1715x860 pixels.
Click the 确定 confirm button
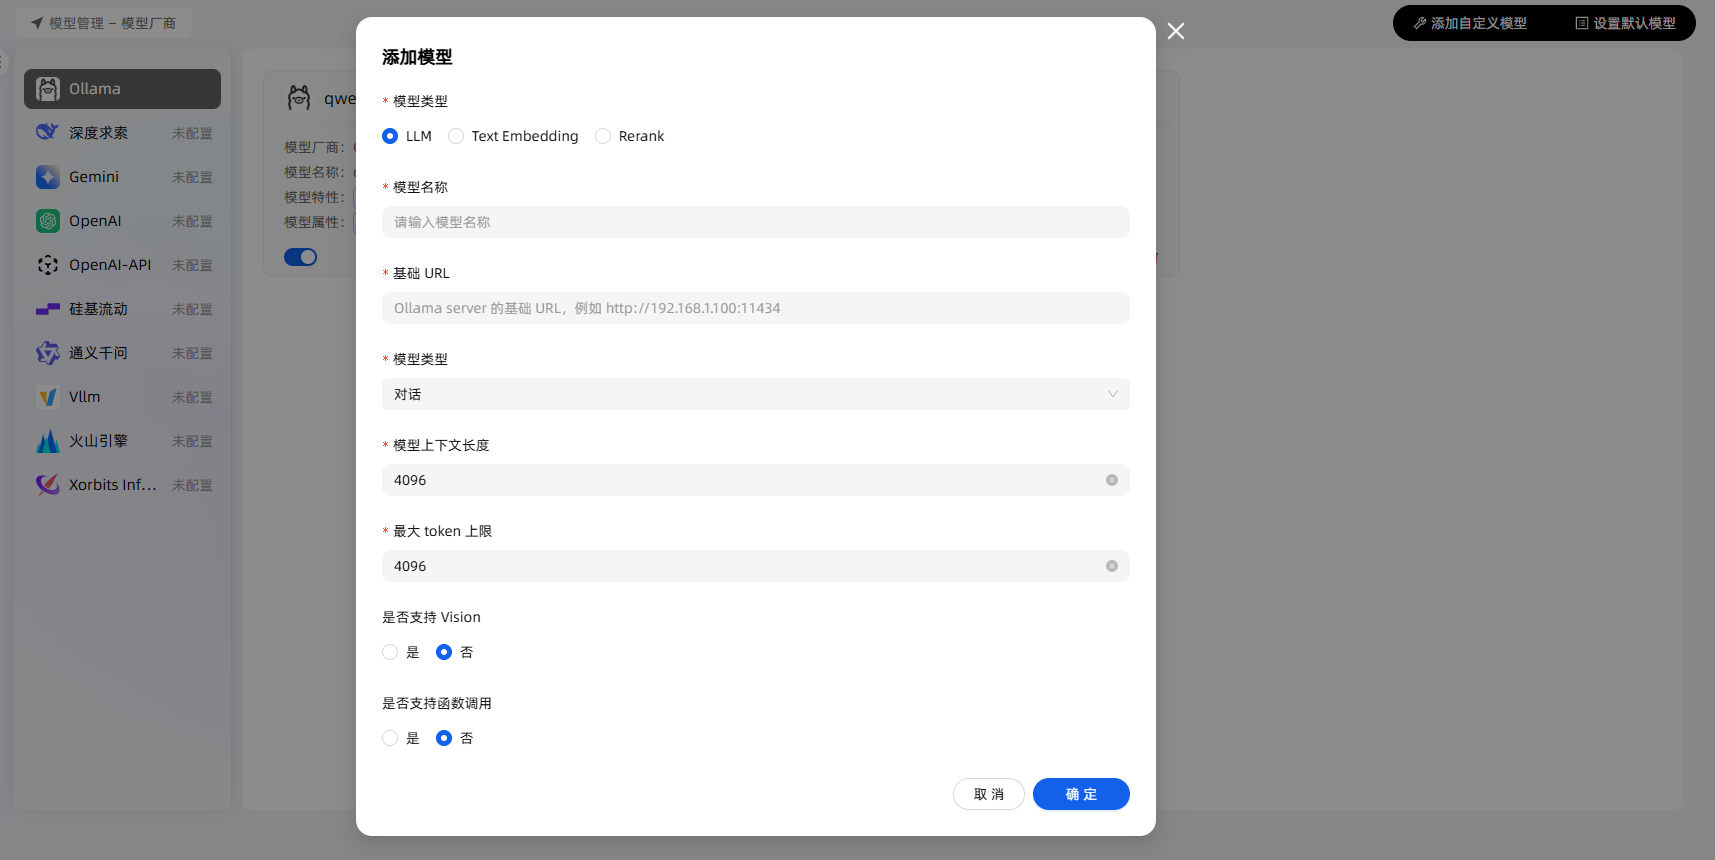pyautogui.click(x=1080, y=794)
